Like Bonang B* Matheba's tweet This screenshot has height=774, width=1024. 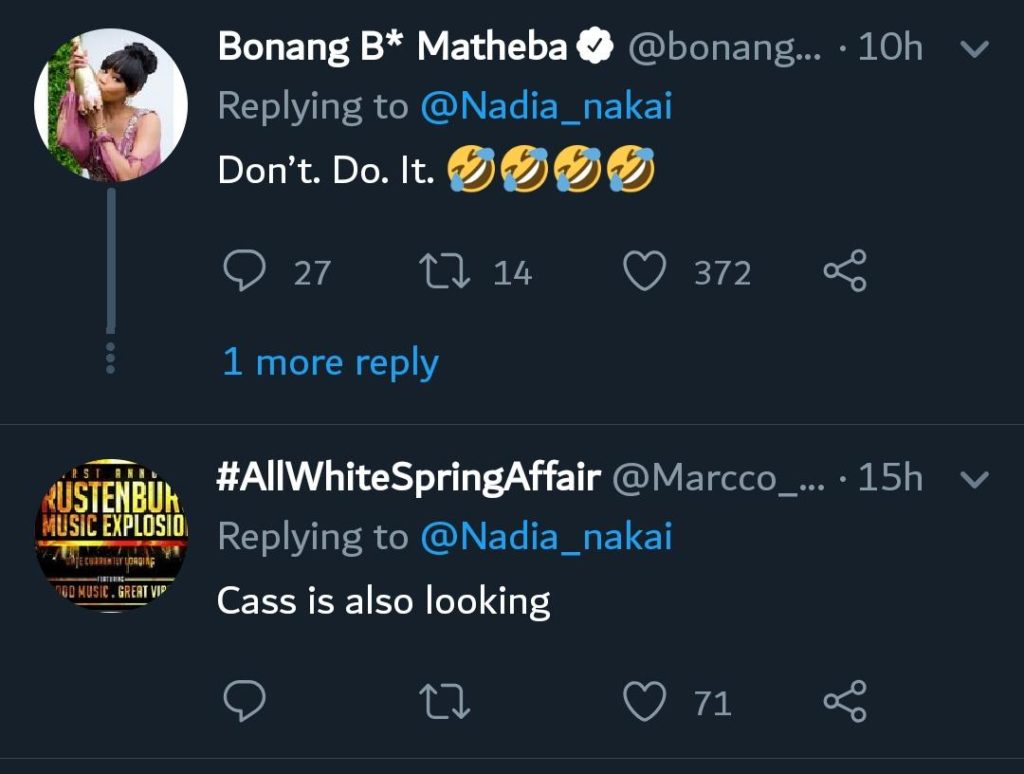coord(644,272)
